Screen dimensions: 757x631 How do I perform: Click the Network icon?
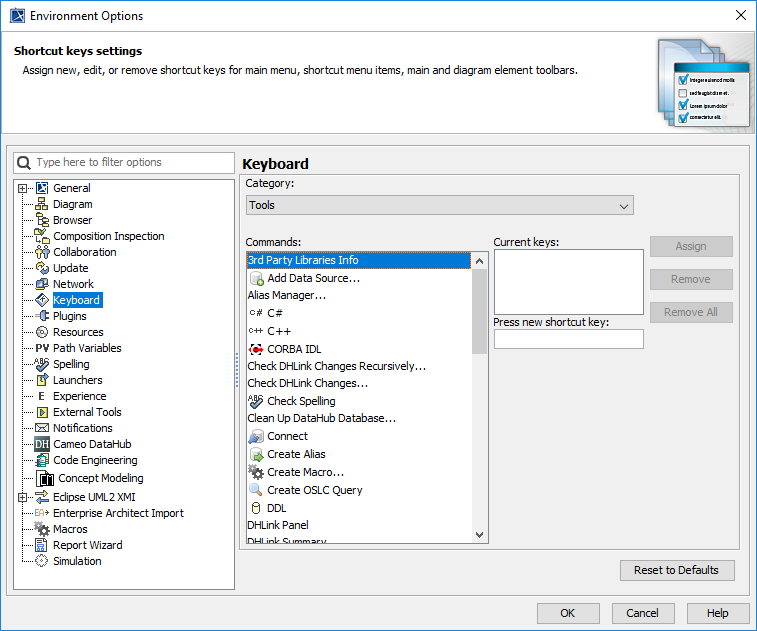click(42, 283)
